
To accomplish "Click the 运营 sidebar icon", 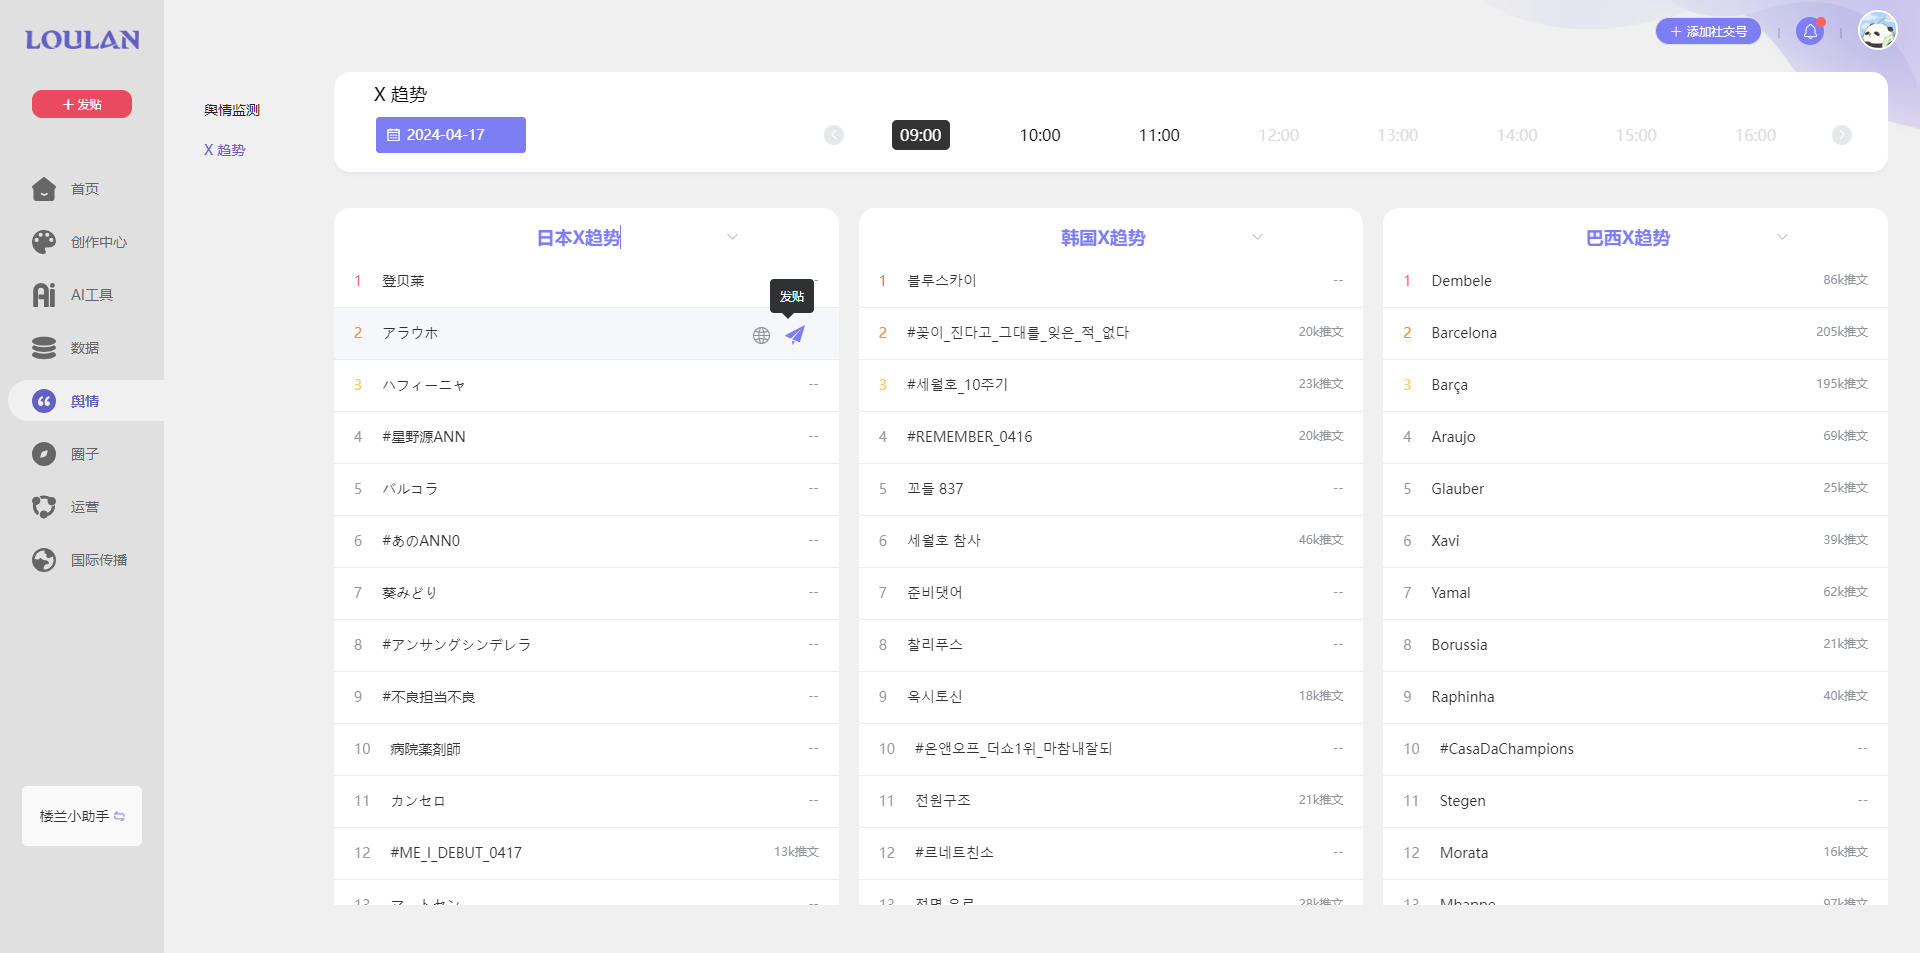I will click(44, 507).
